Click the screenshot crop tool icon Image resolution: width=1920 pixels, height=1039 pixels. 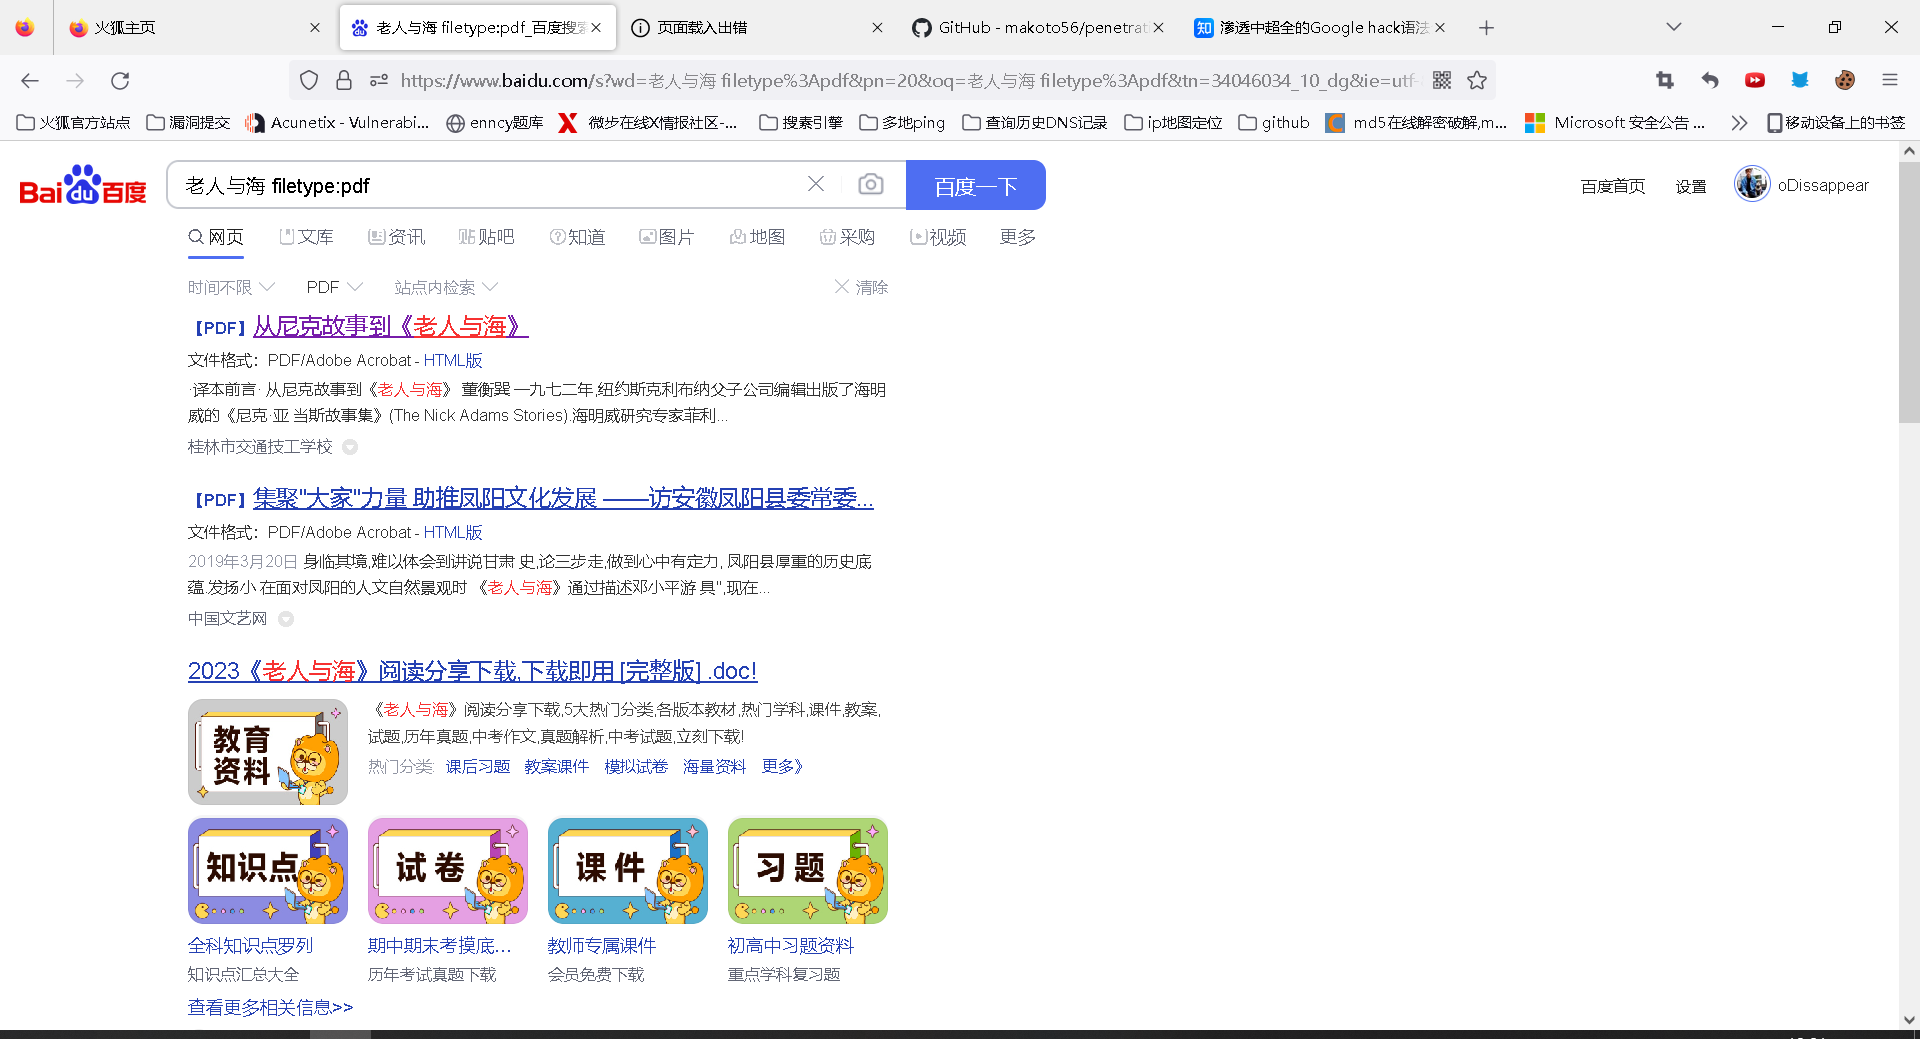pyautogui.click(x=1664, y=80)
